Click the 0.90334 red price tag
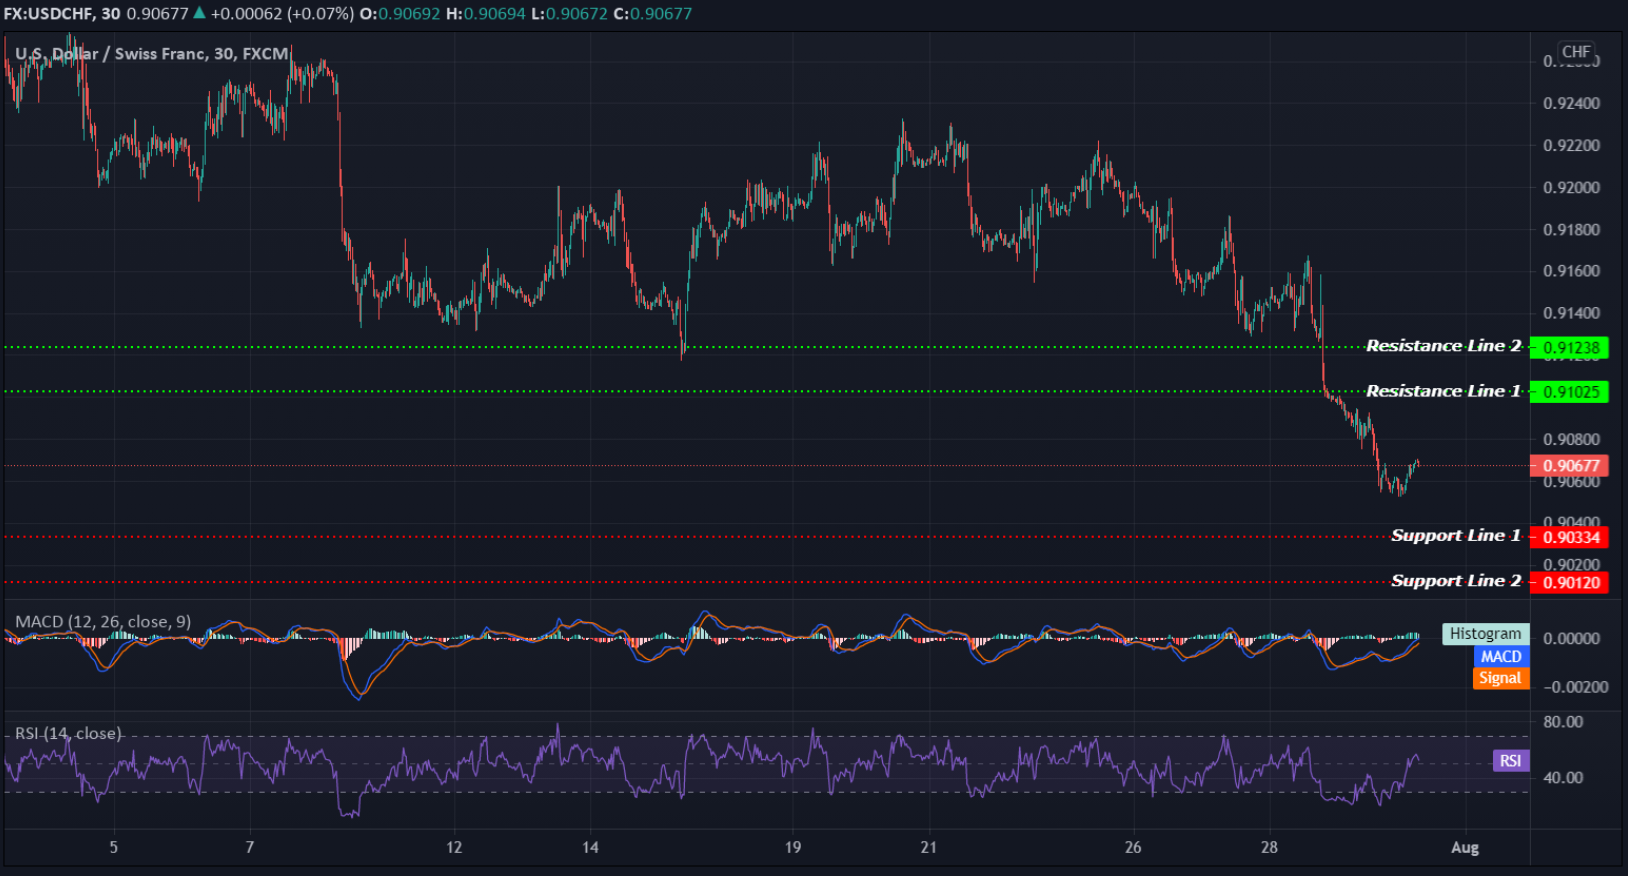Viewport: 1628px width, 876px height. 1569,537
